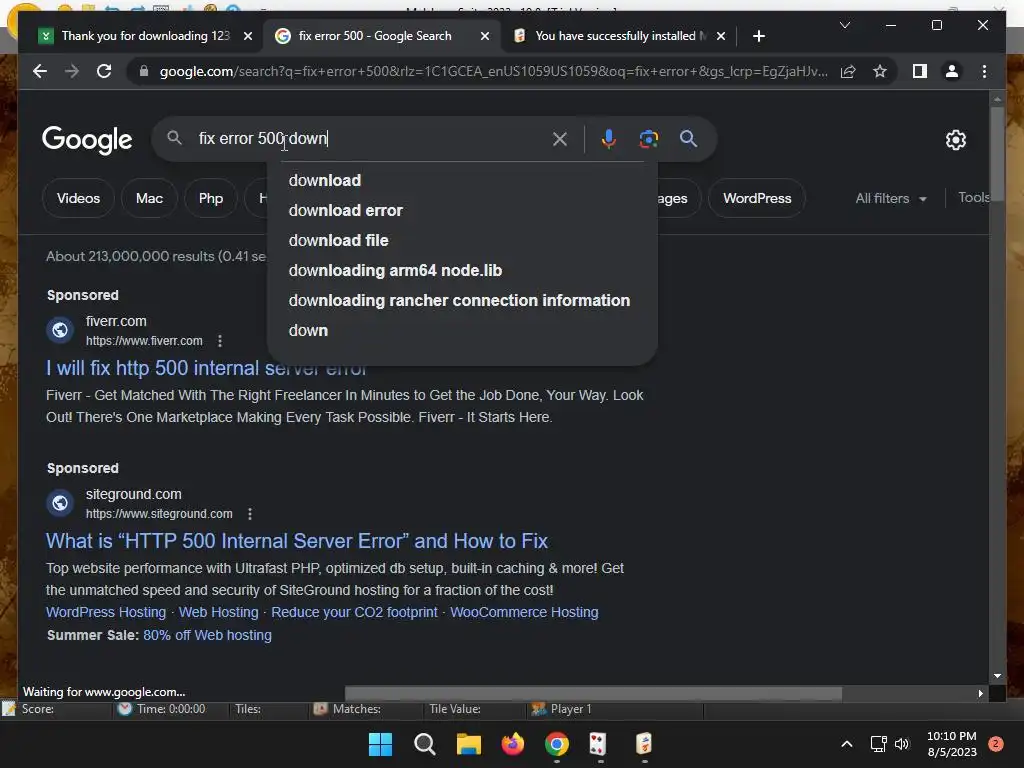Search by image with Google Lens

[648, 138]
